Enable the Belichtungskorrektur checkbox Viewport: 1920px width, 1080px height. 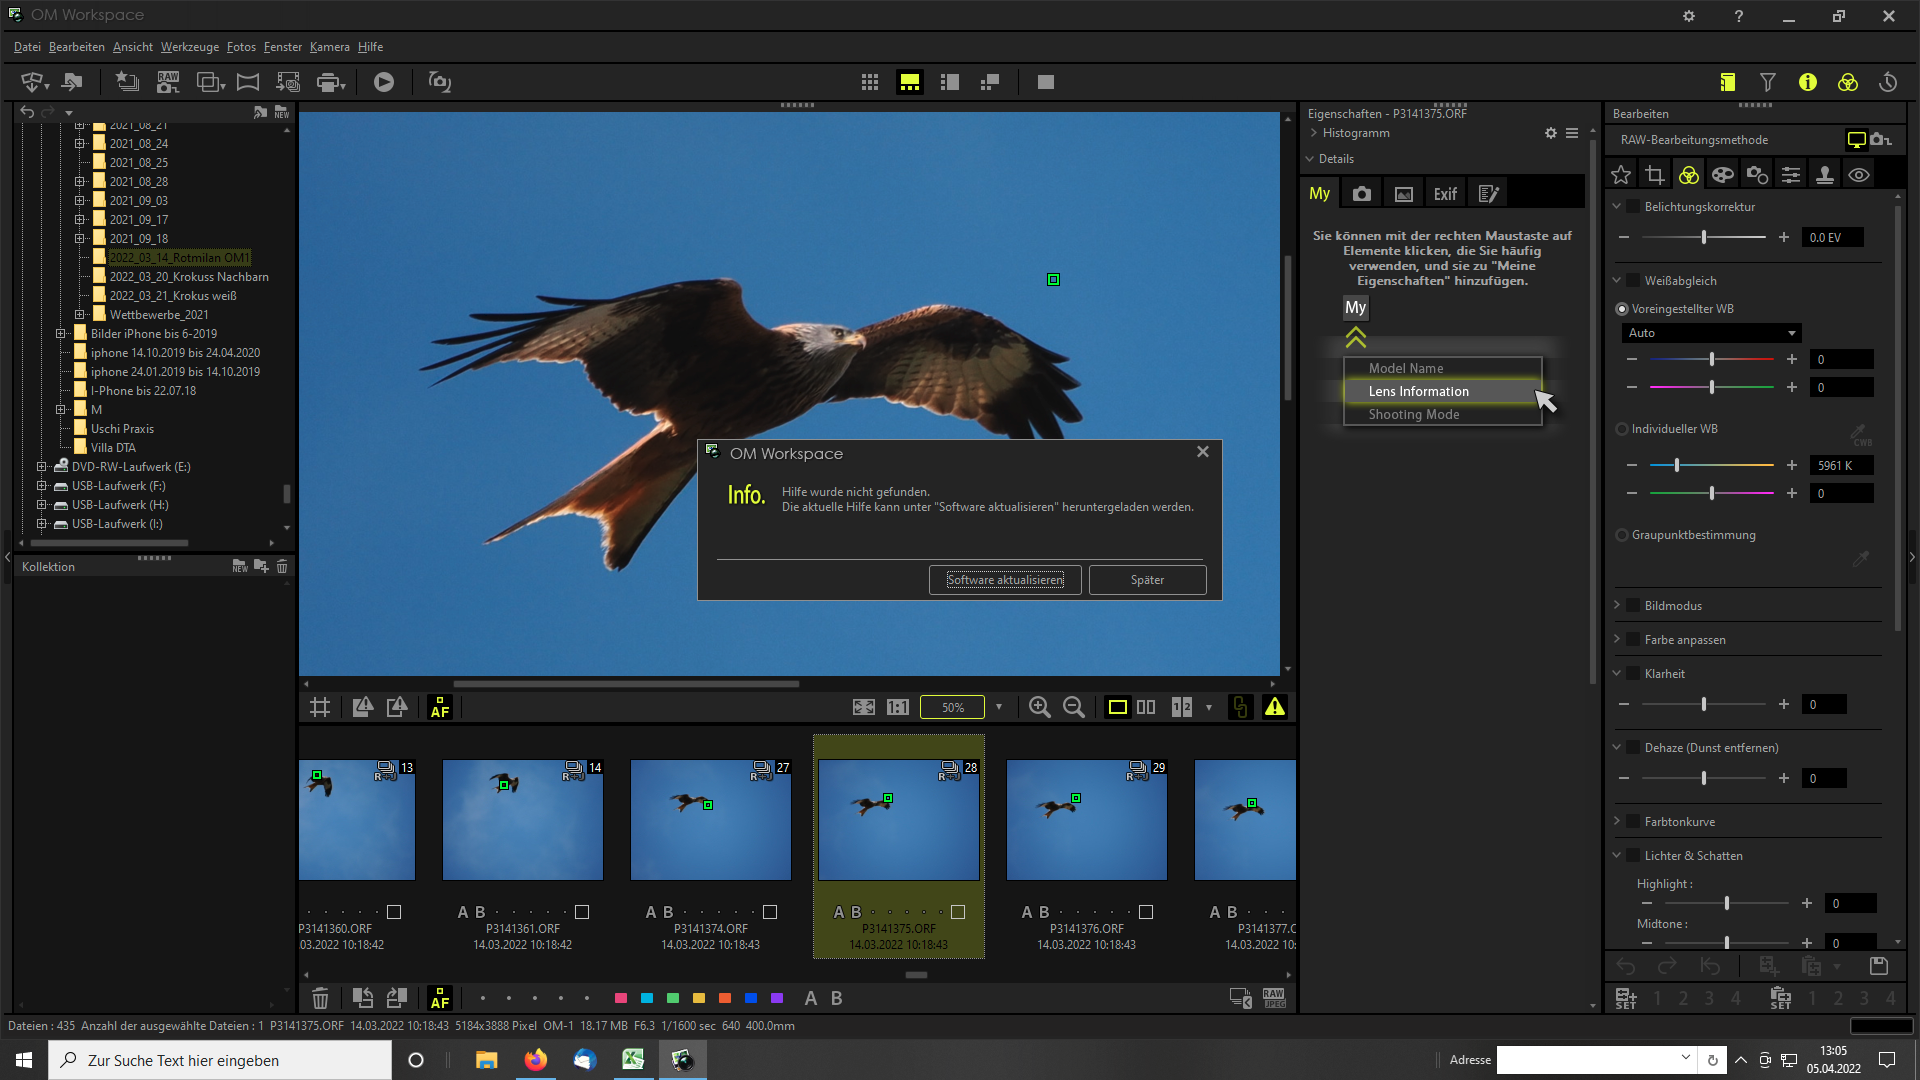[x=1634, y=207]
